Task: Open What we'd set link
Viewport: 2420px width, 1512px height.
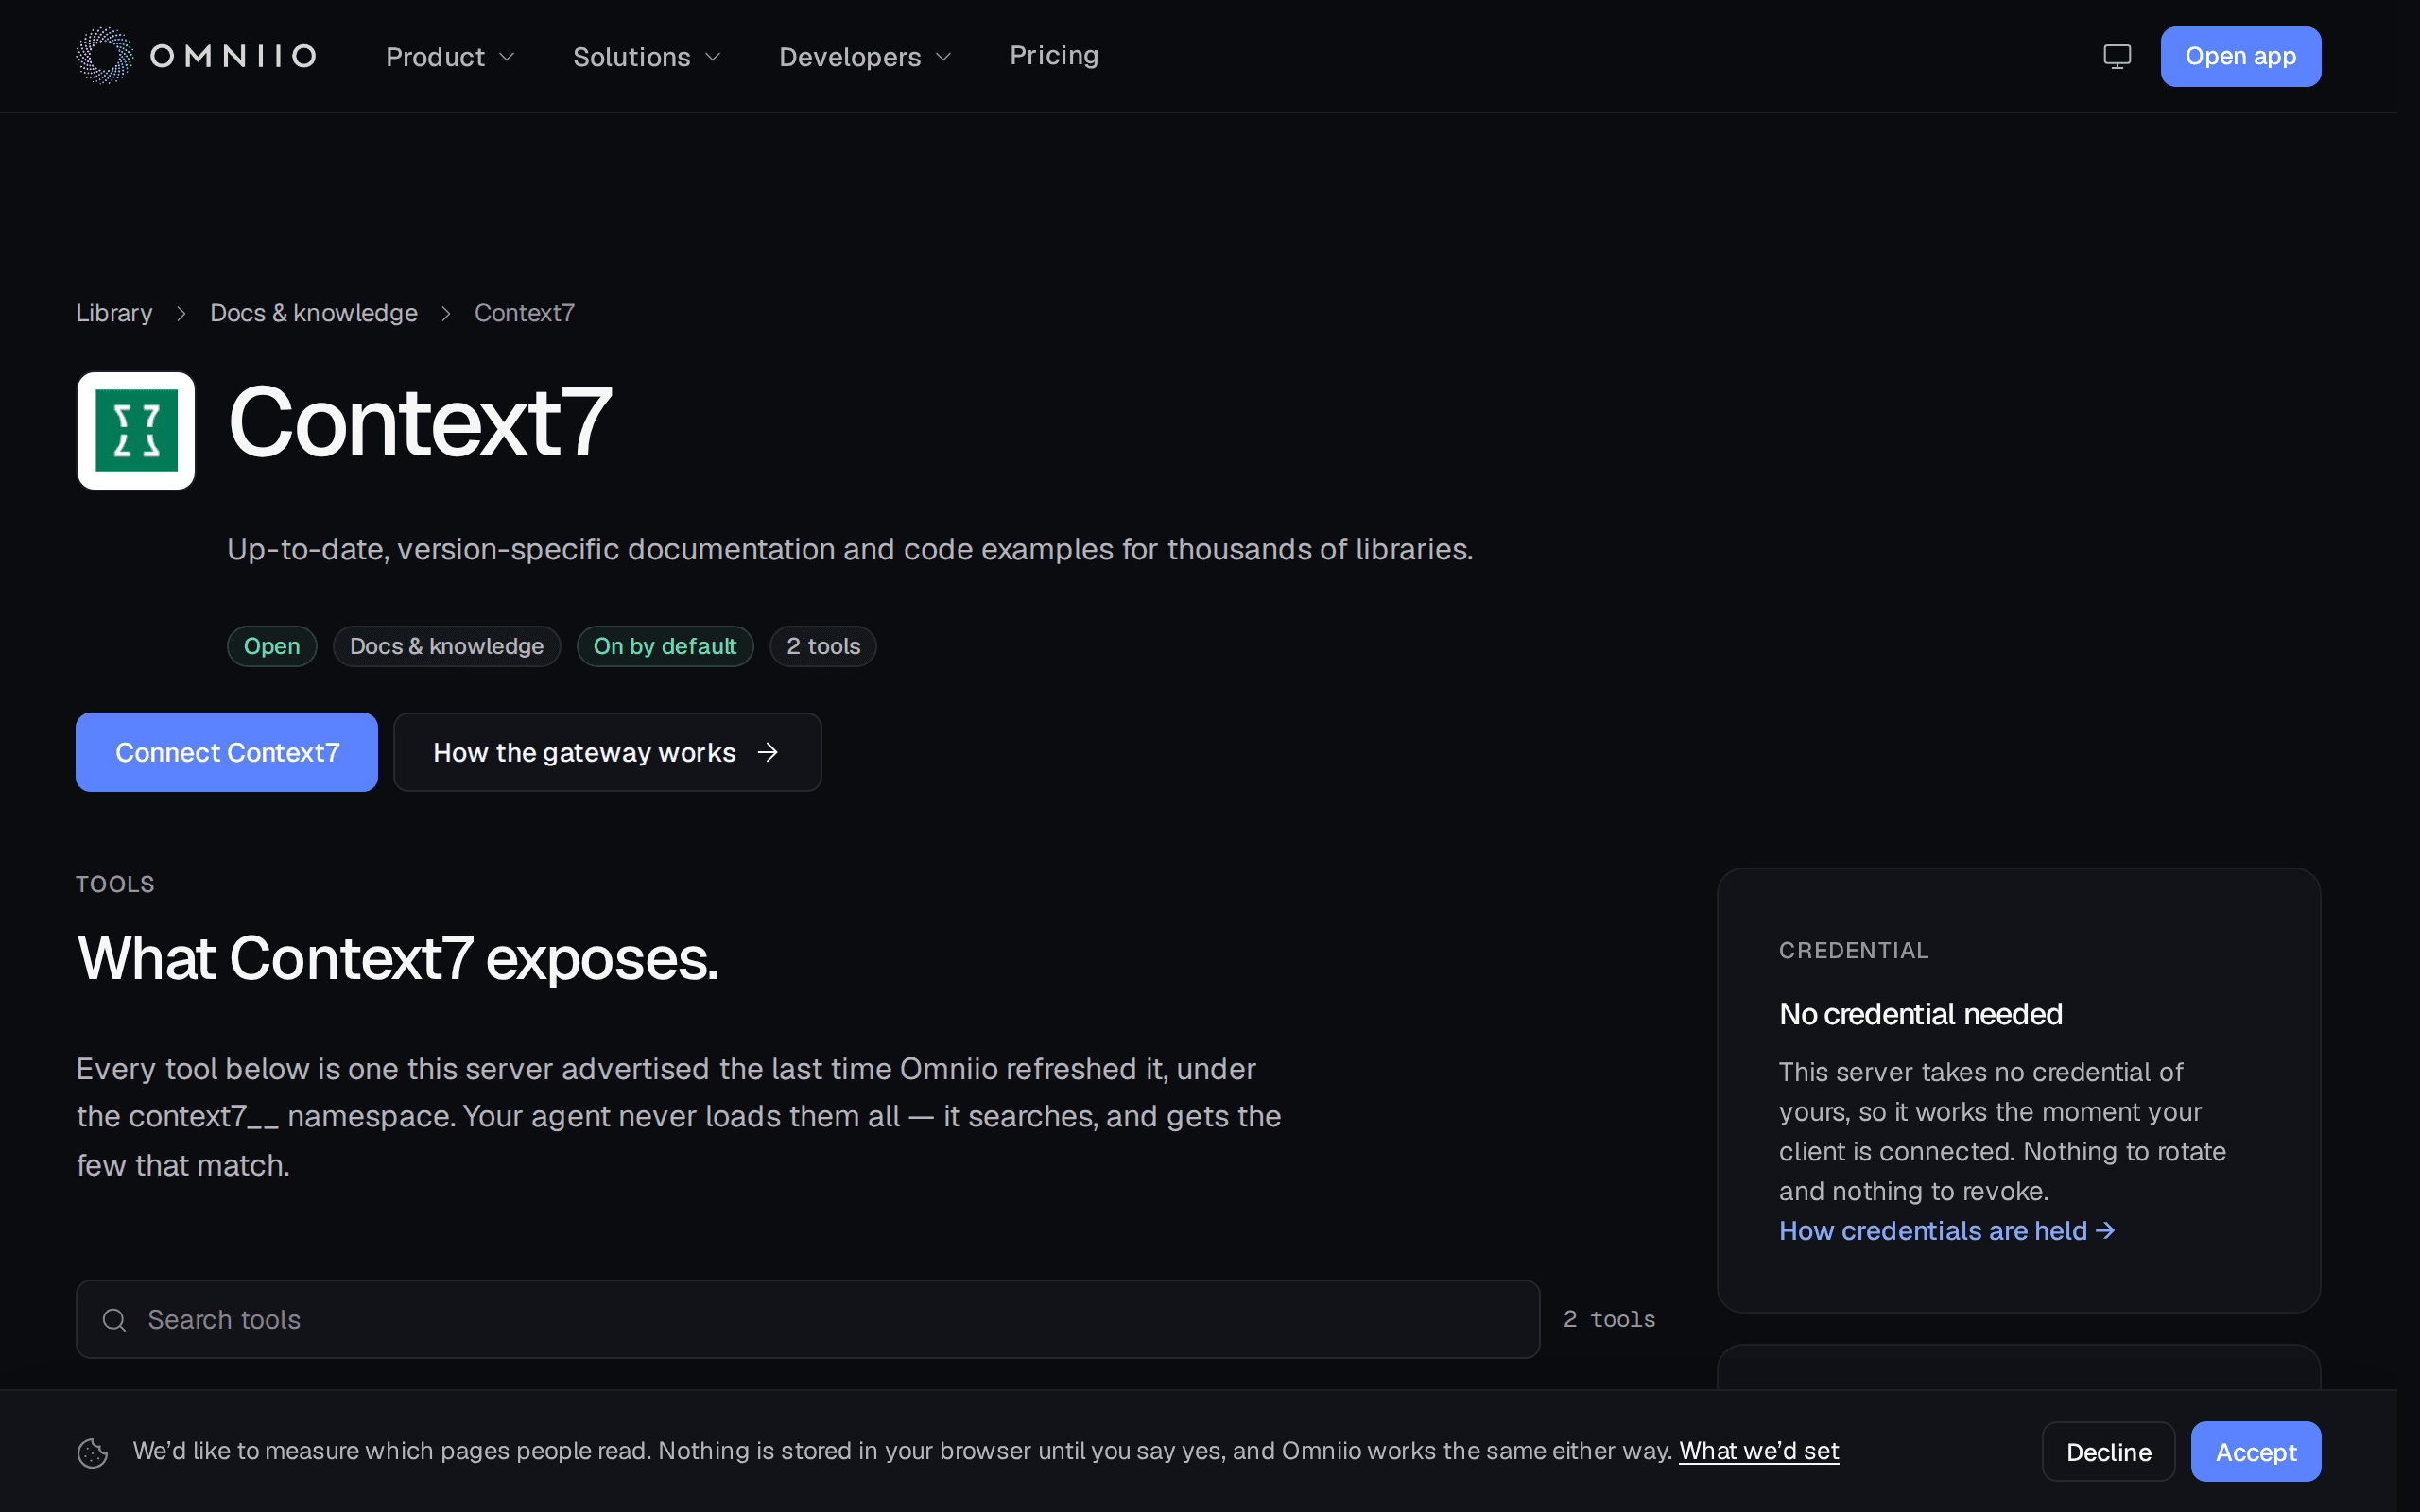Action: point(1759,1451)
